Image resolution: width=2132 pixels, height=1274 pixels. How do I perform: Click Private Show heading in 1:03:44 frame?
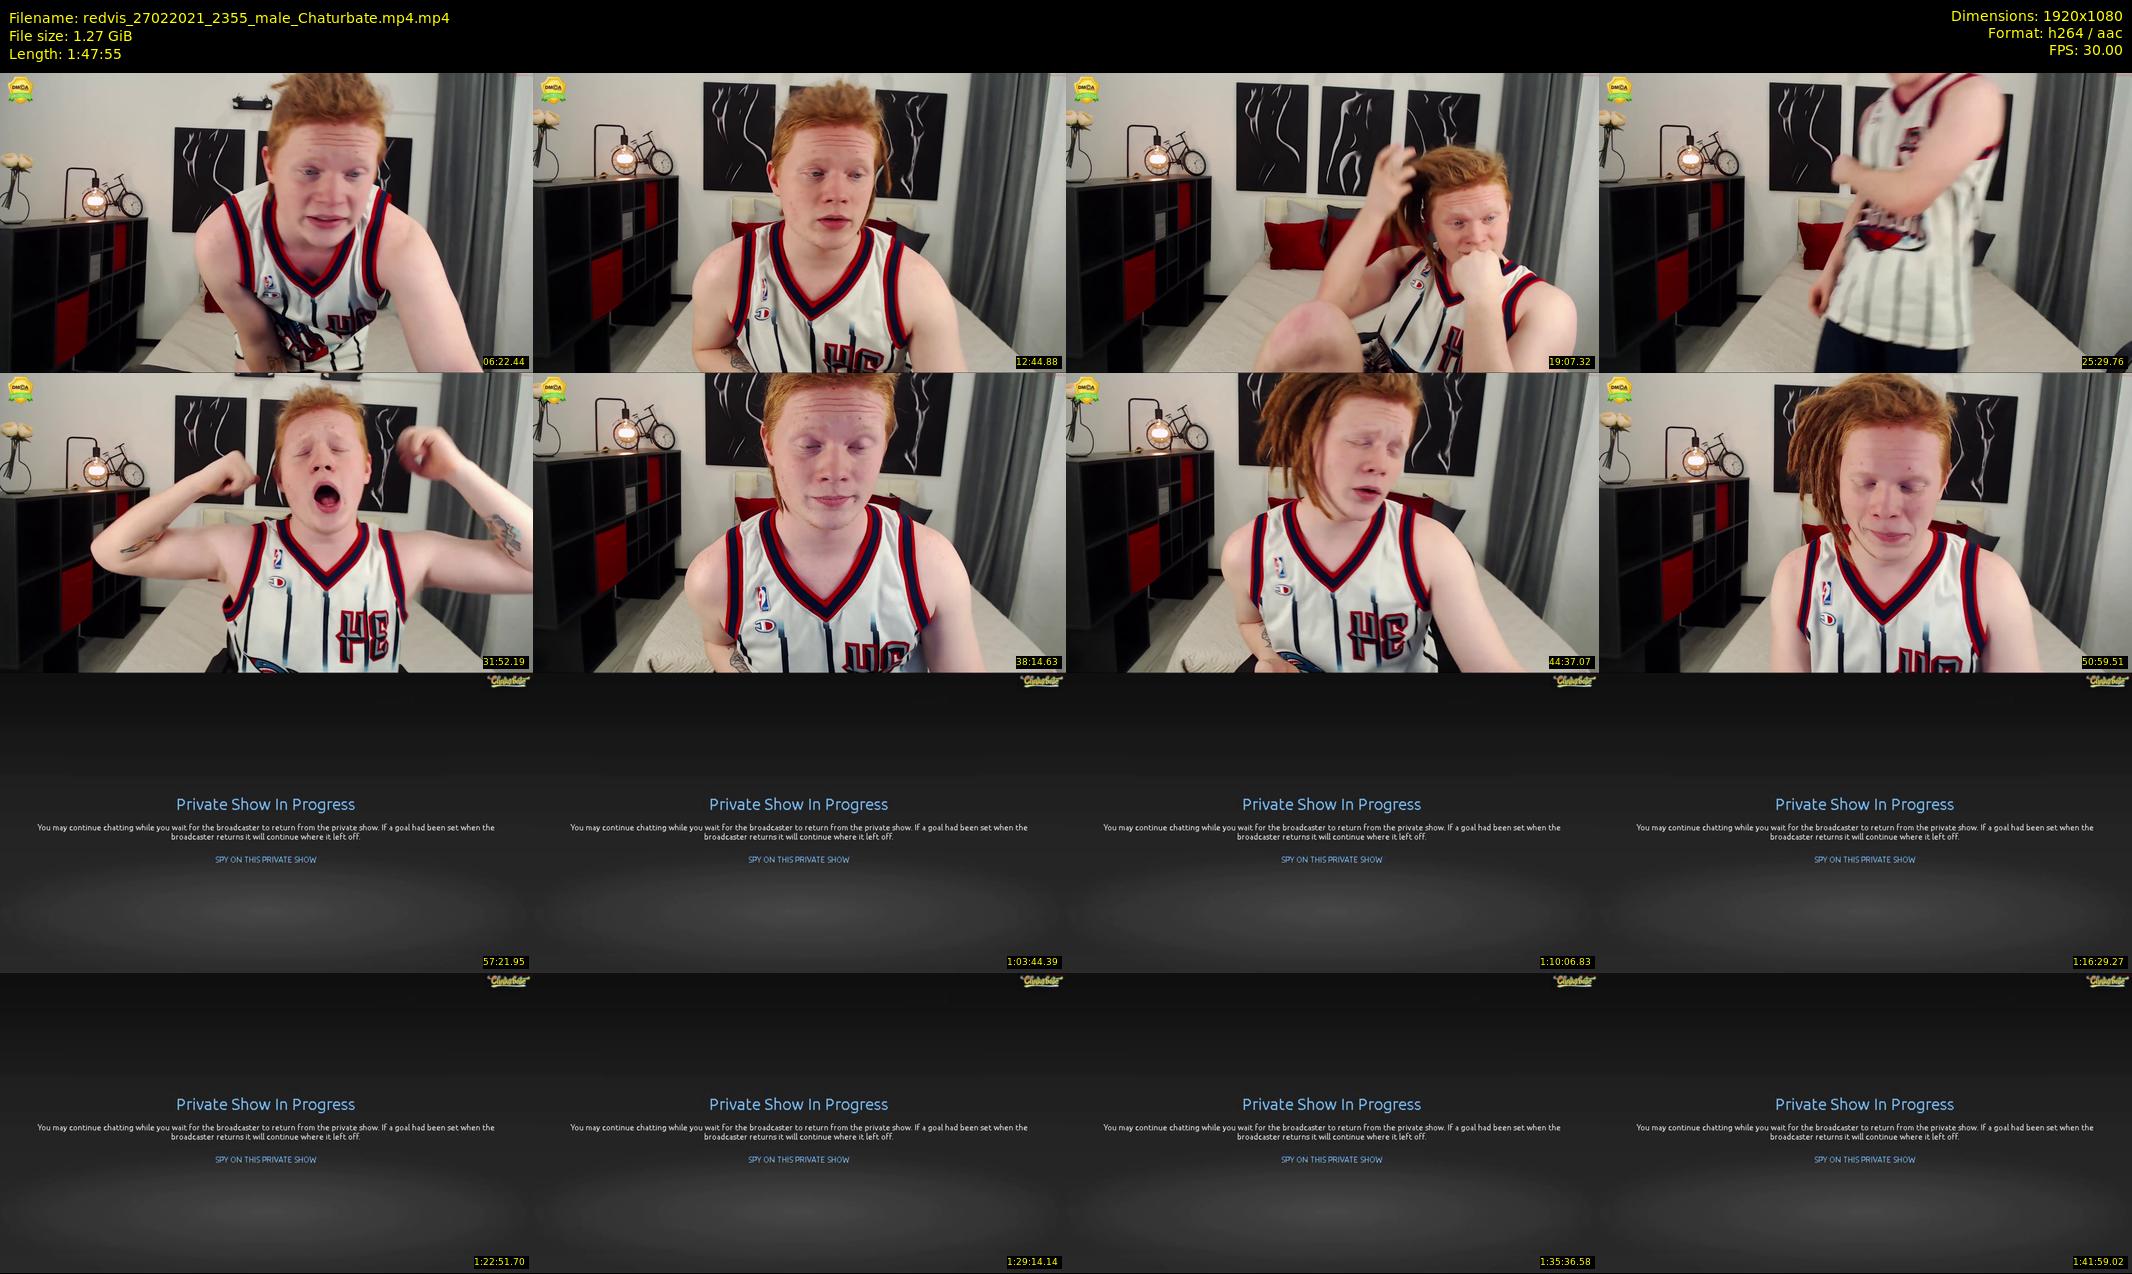[798, 804]
